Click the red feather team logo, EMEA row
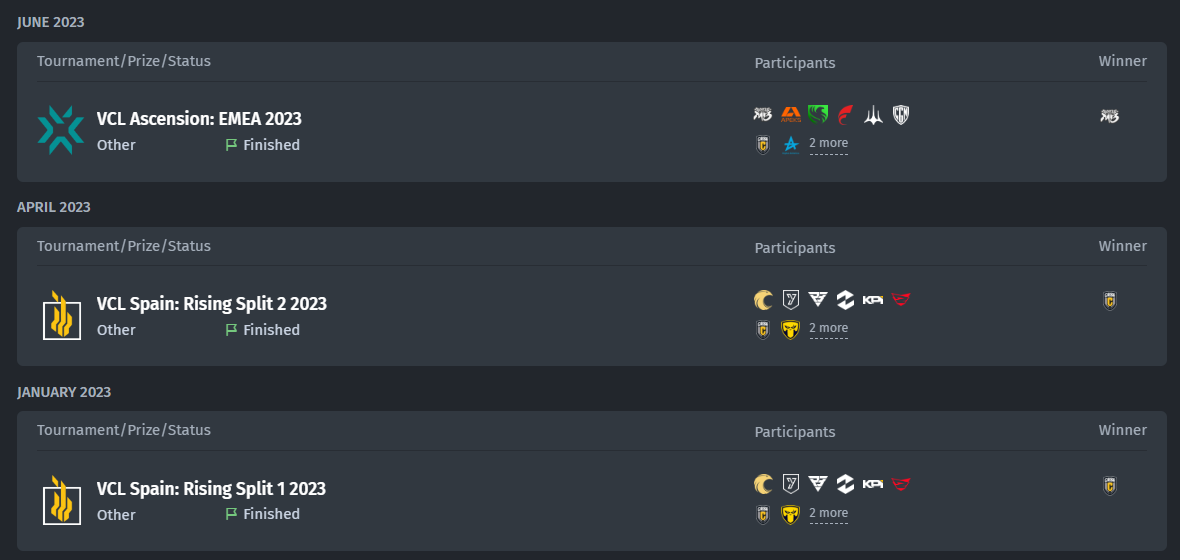Viewport: 1180px width, 560px height. pos(845,114)
